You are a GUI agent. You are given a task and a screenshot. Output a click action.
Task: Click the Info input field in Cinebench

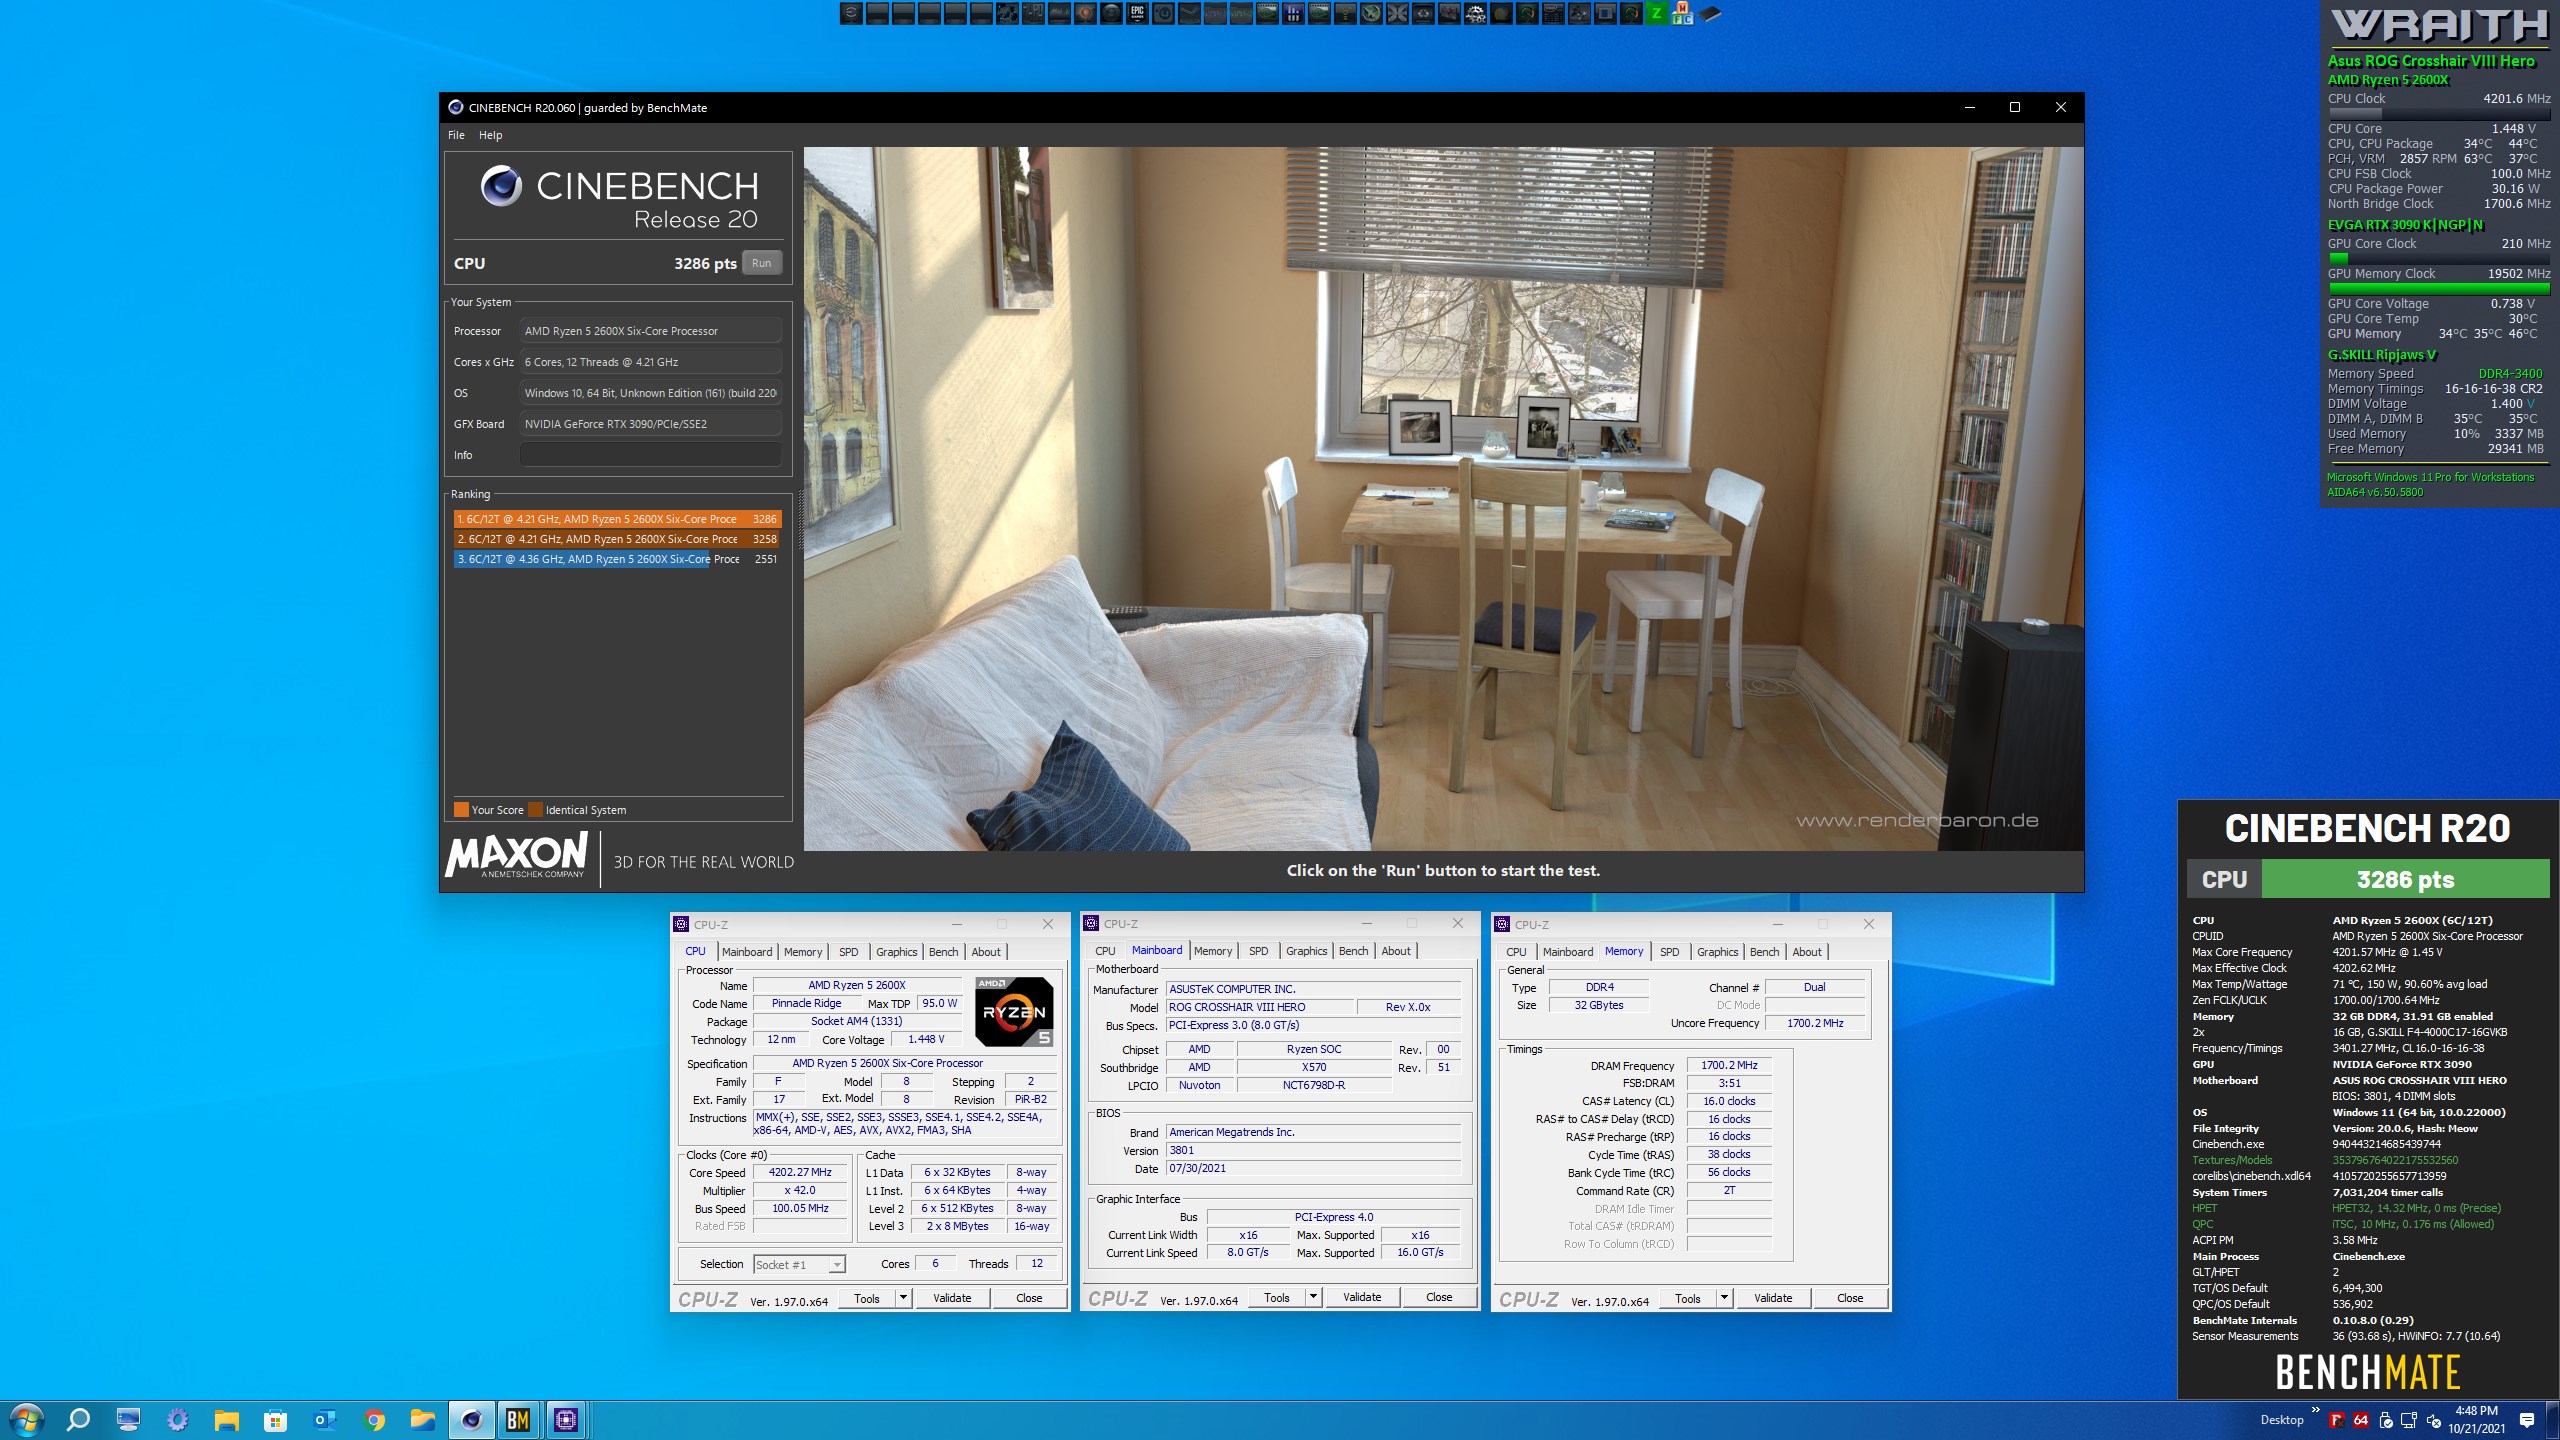[651, 455]
